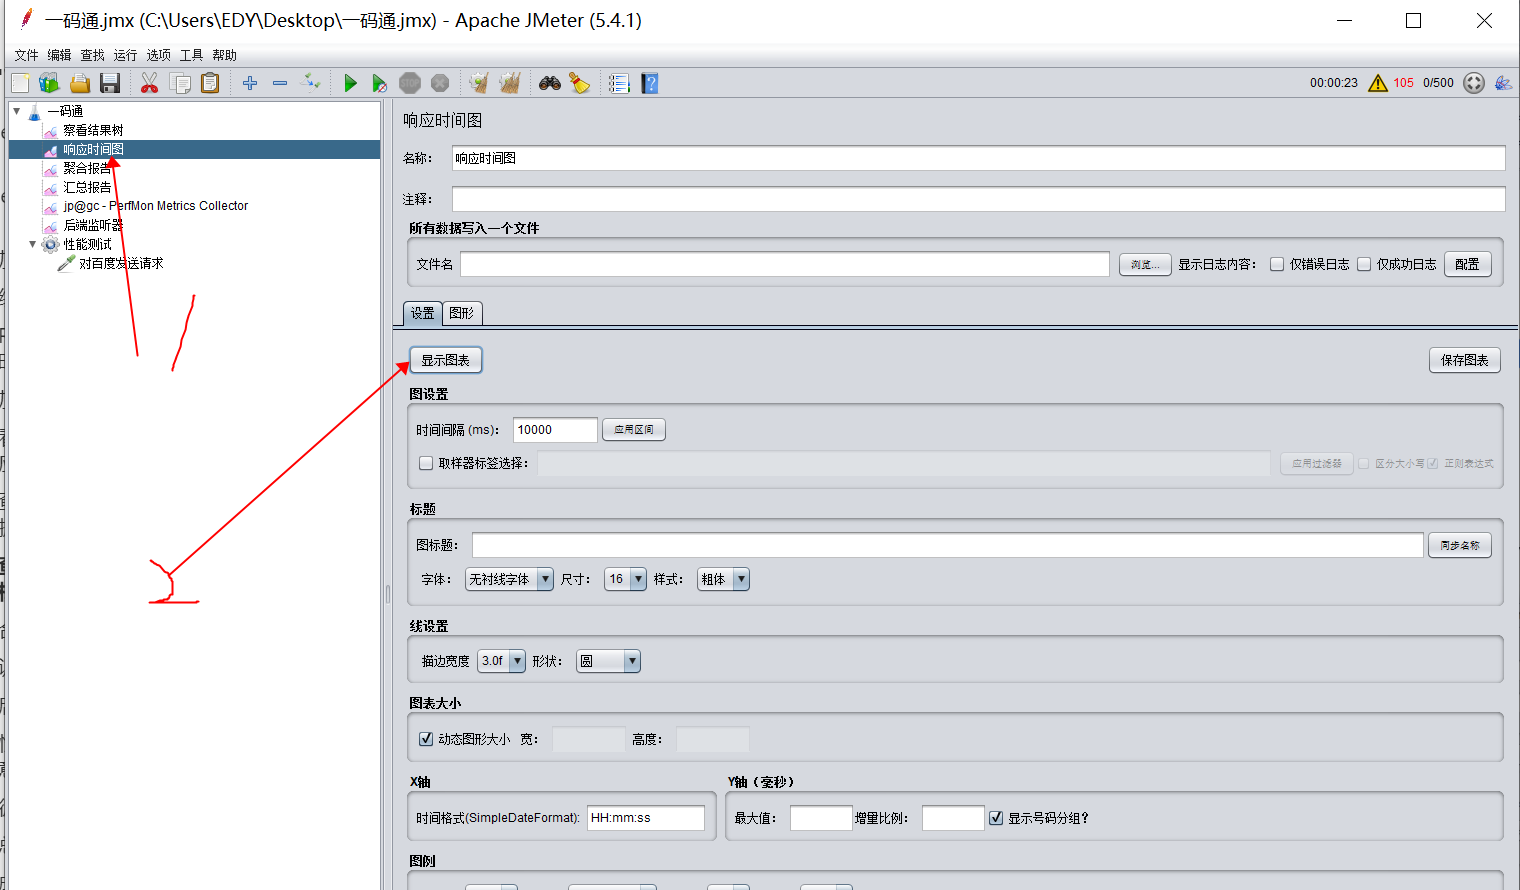The image size is (1520, 890).
Task: Open the 尺寸 size dropdown
Action: click(625, 579)
